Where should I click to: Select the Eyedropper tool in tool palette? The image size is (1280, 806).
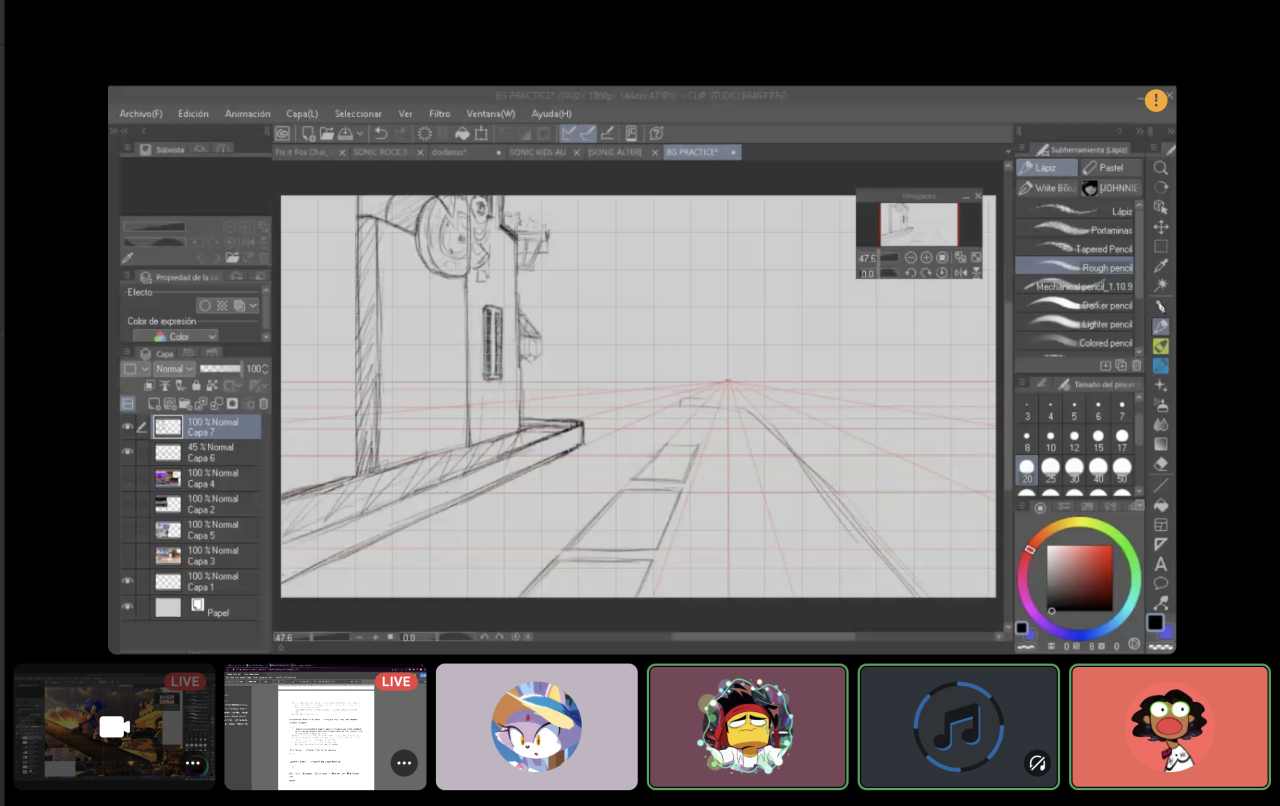click(x=1160, y=266)
